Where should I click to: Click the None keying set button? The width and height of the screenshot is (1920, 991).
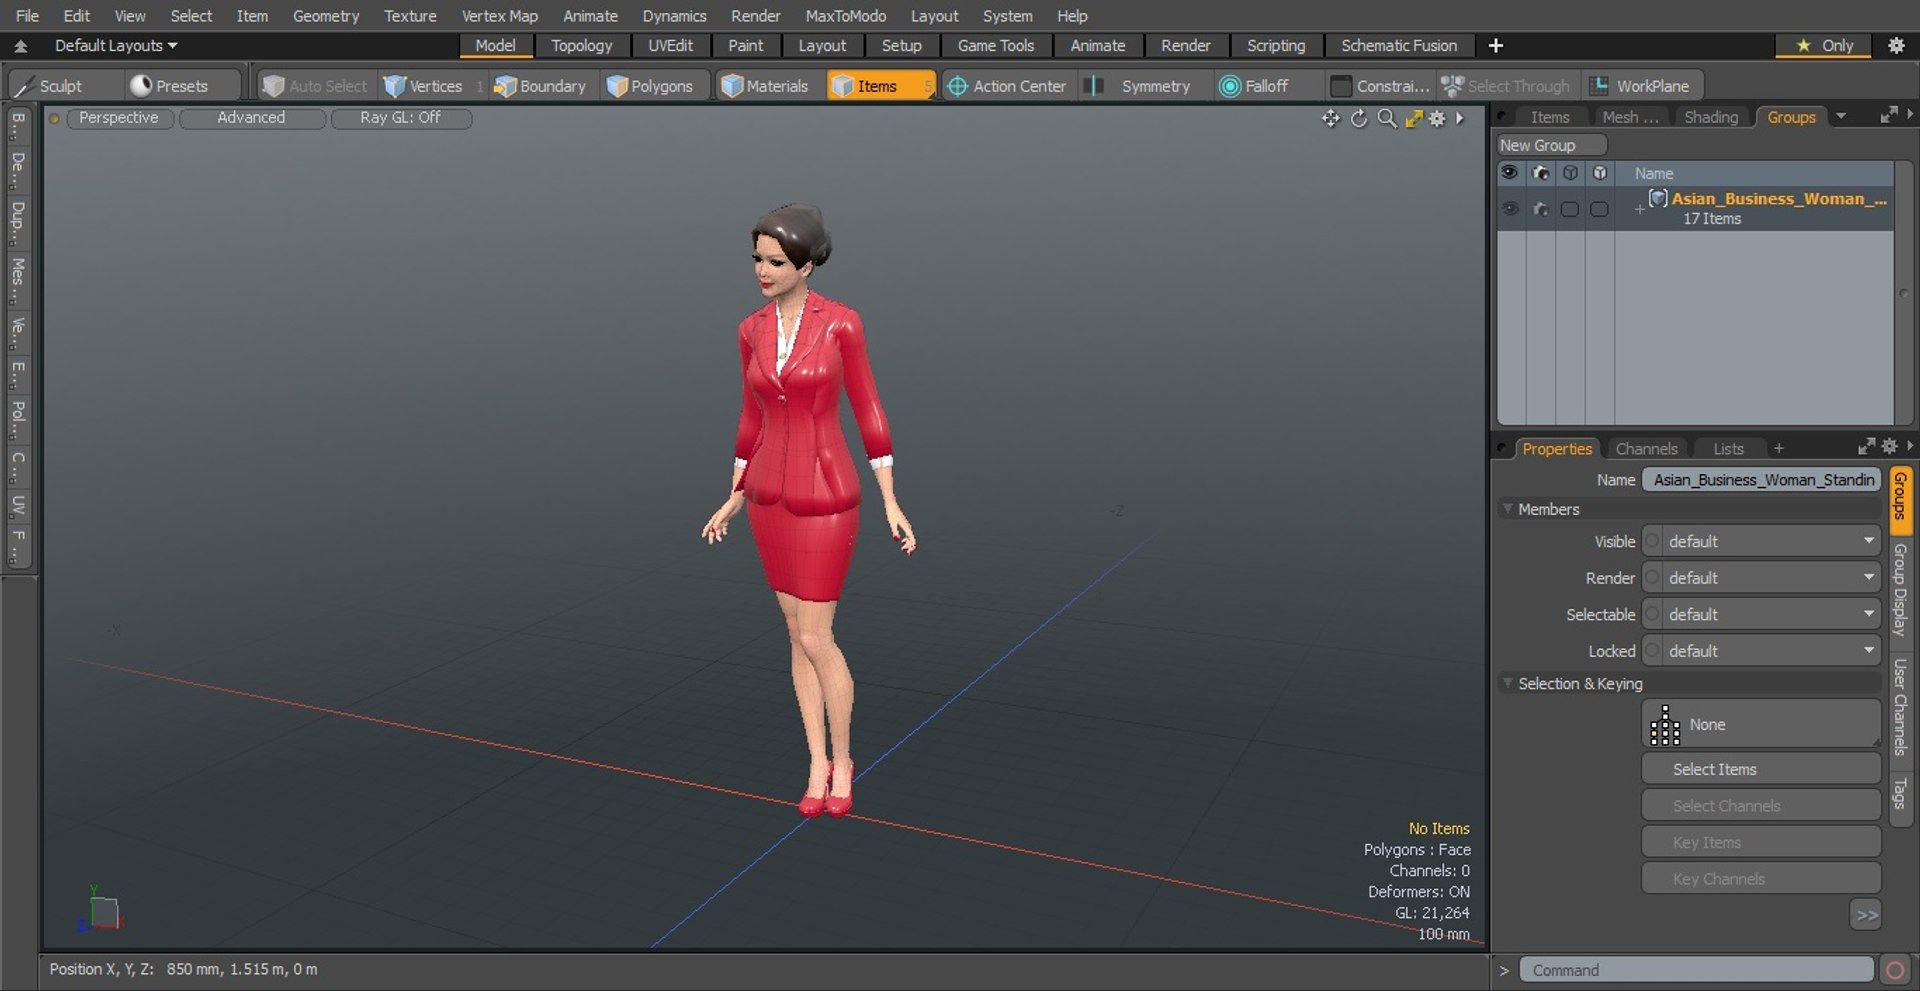click(x=1761, y=724)
